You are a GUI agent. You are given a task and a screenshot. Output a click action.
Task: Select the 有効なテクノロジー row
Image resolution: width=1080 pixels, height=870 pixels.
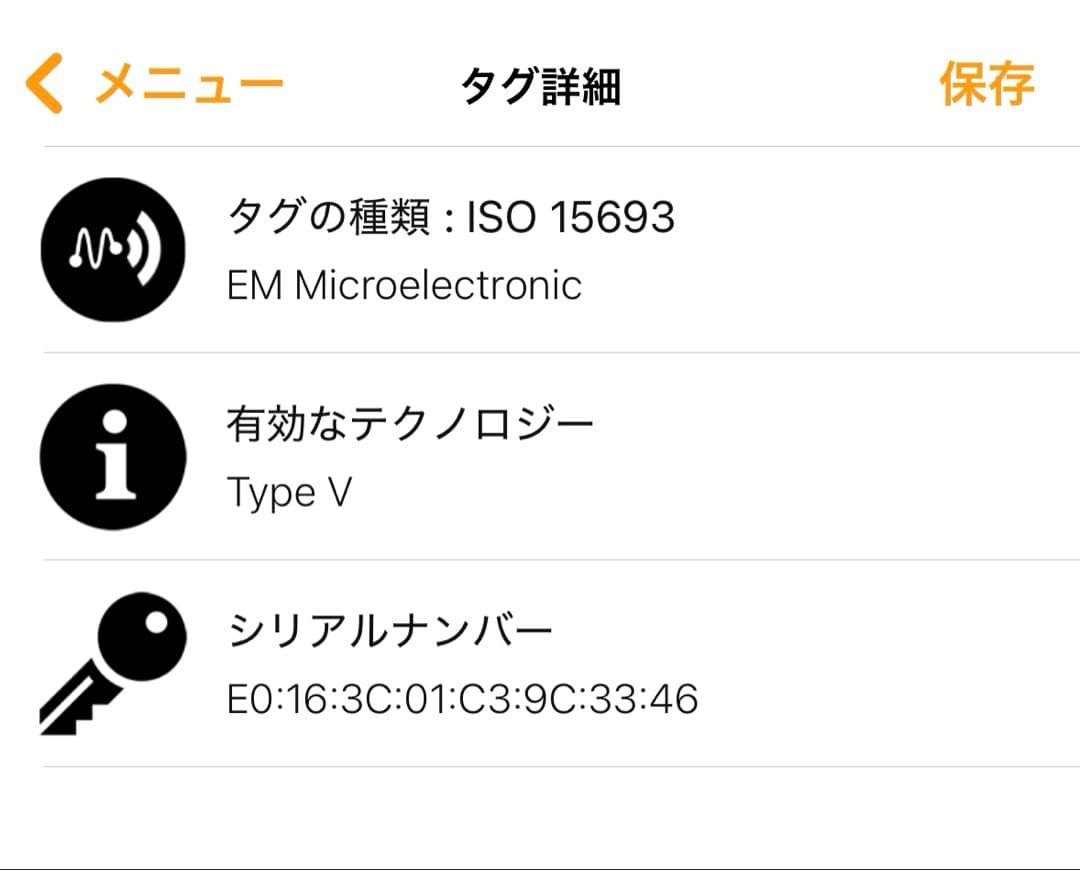click(x=410, y=421)
